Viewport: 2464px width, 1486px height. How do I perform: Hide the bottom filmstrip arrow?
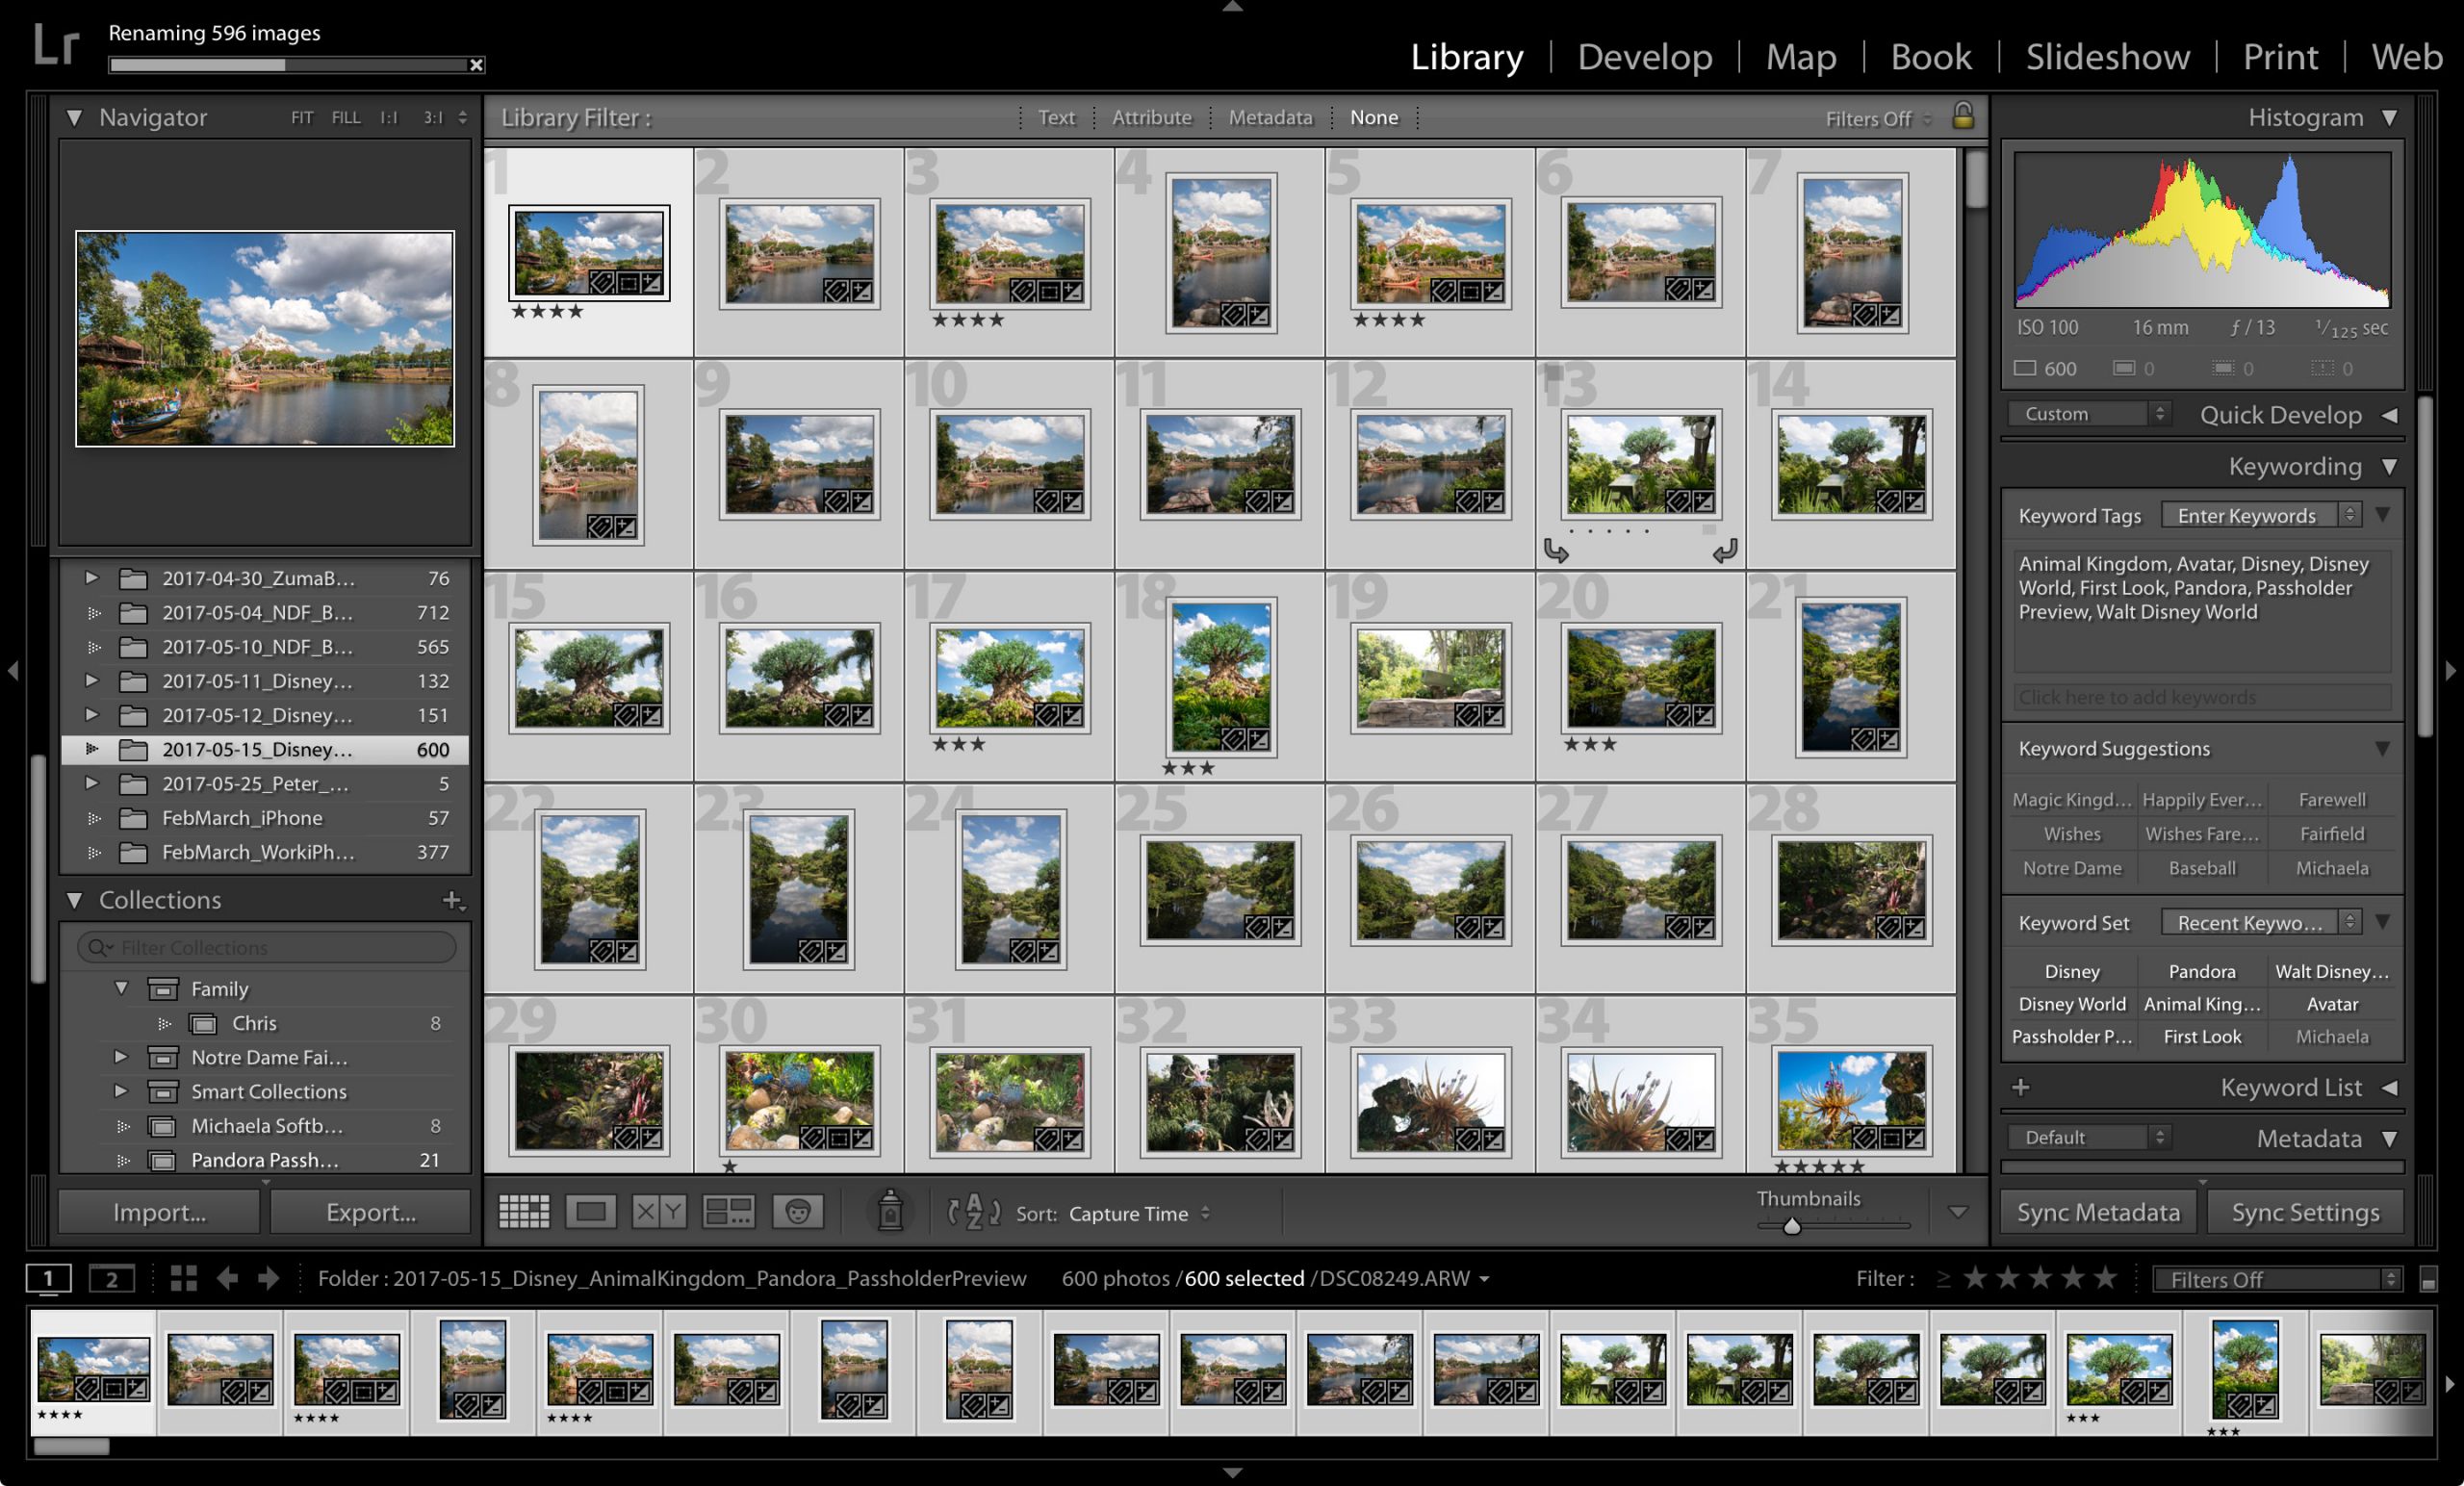[x=1233, y=1473]
